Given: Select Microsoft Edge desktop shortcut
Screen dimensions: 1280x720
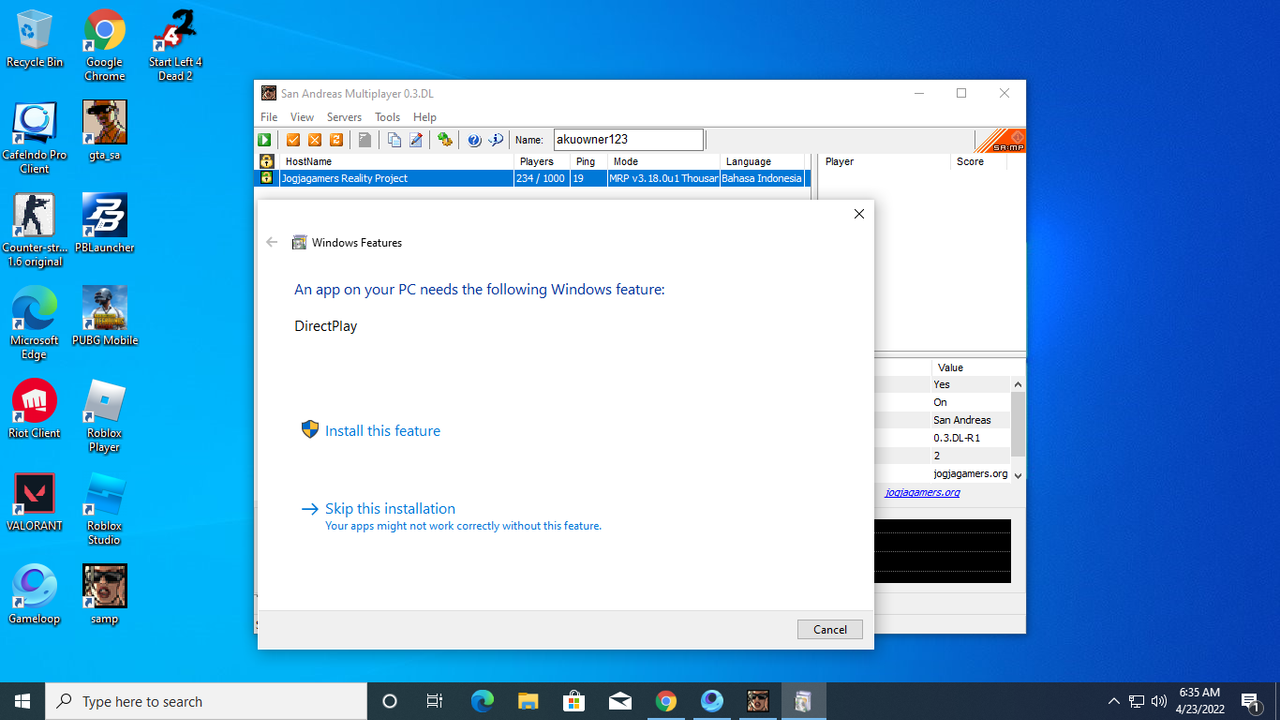Looking at the screenshot, I should [x=34, y=324].
